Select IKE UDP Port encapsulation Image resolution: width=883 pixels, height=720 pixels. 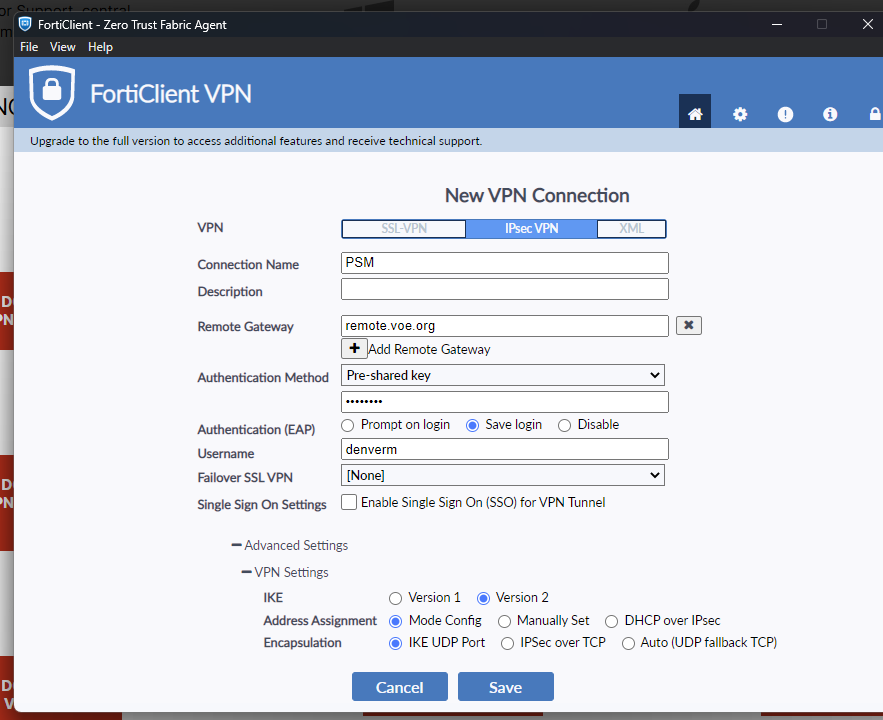[395, 643]
